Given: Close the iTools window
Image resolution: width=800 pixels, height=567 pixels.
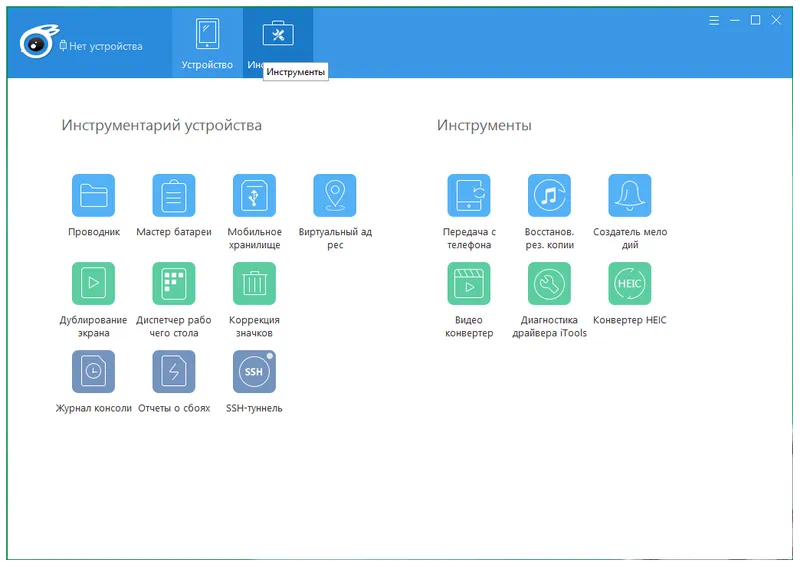Looking at the screenshot, I should [776, 20].
